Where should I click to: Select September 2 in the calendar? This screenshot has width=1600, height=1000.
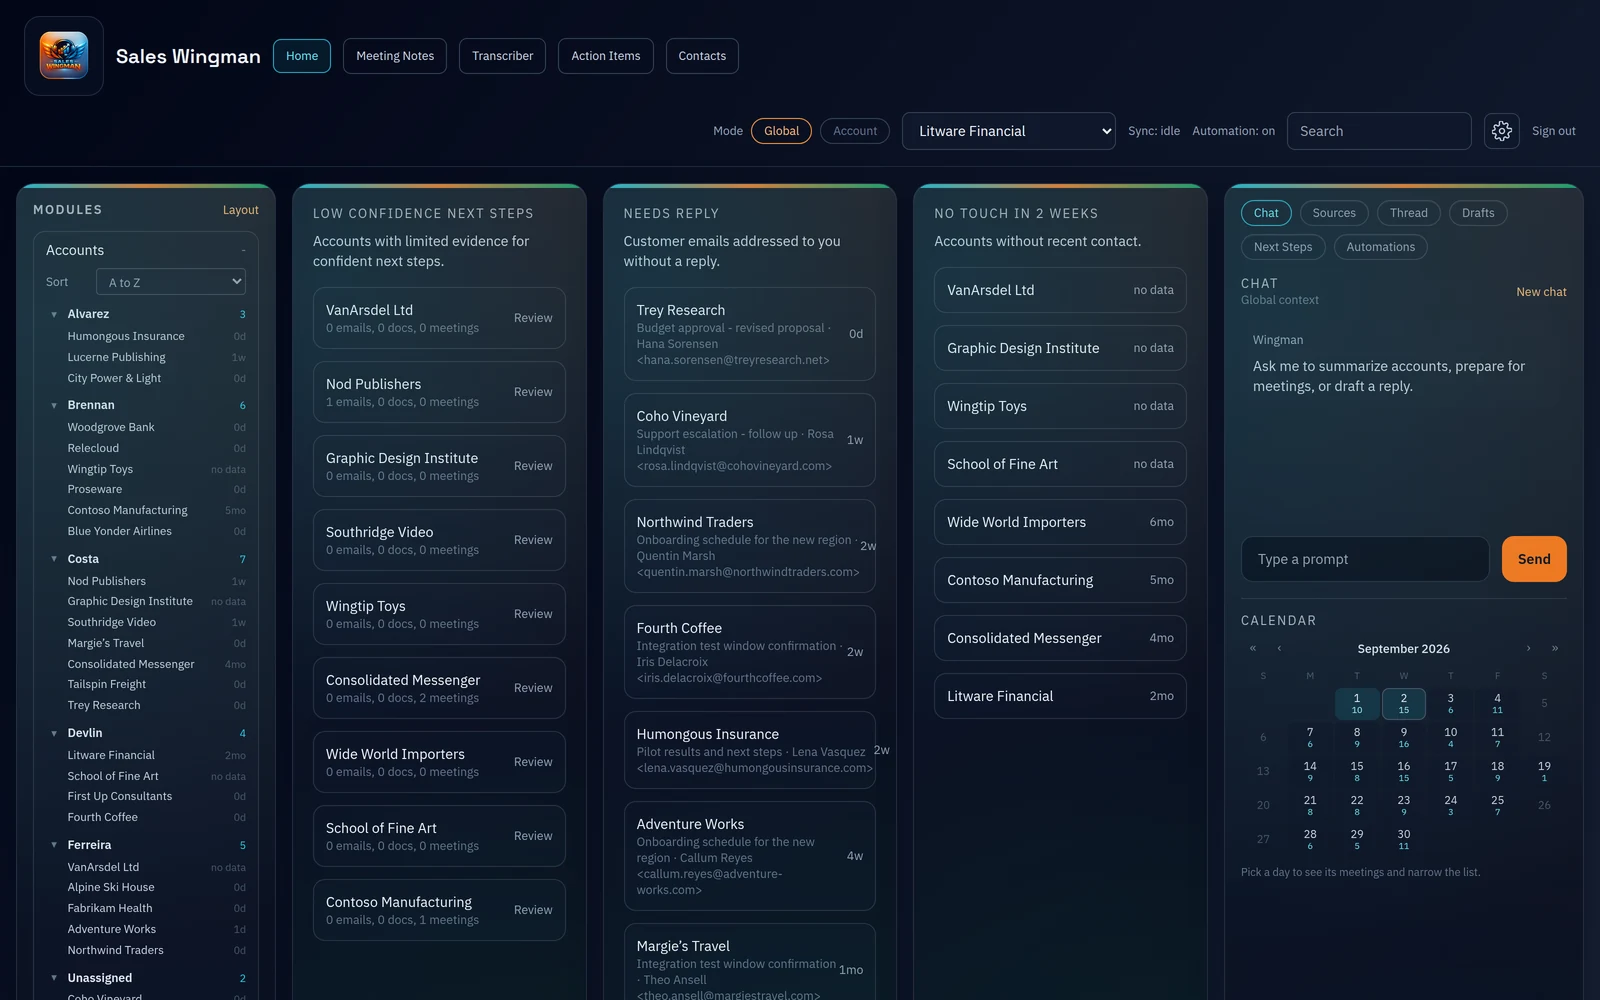(x=1404, y=703)
